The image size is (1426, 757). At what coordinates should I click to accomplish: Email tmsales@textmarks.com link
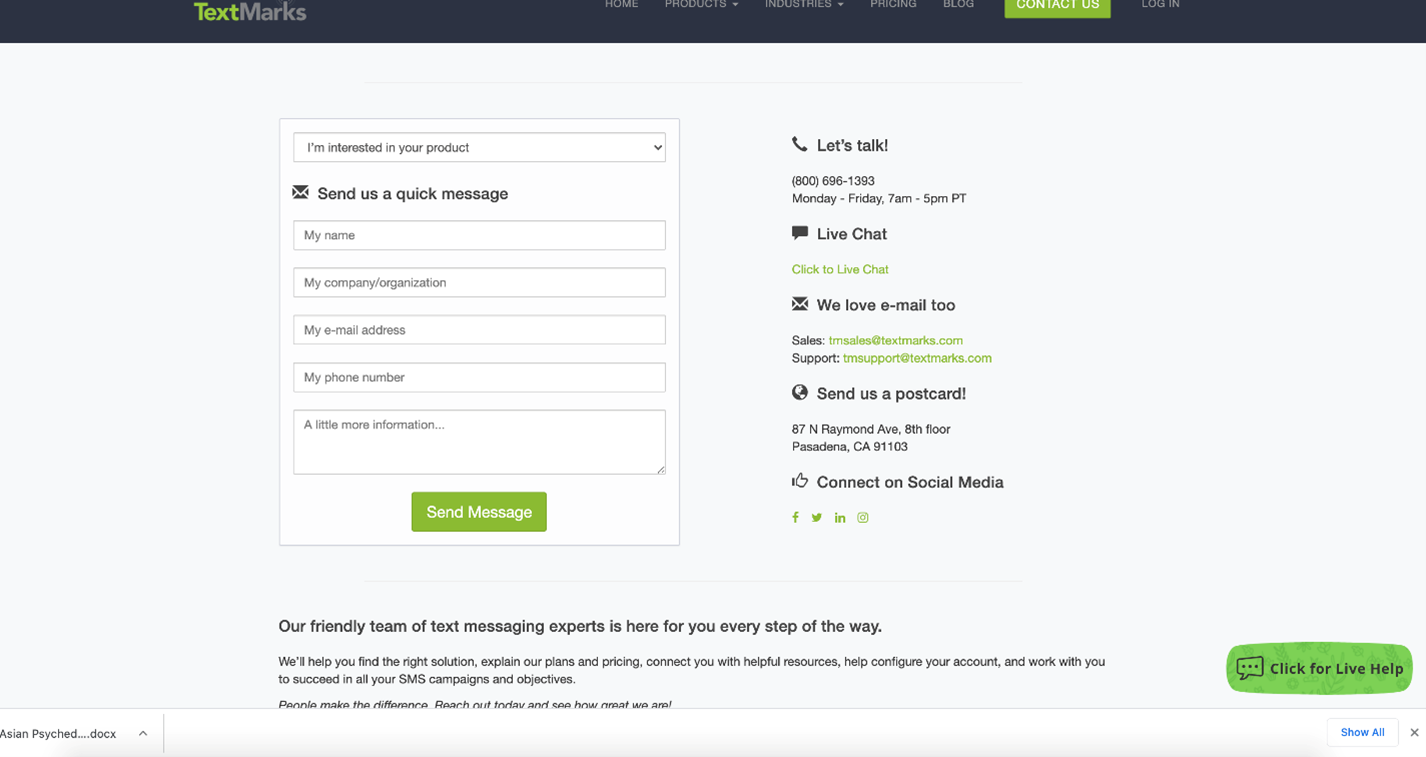coord(896,340)
